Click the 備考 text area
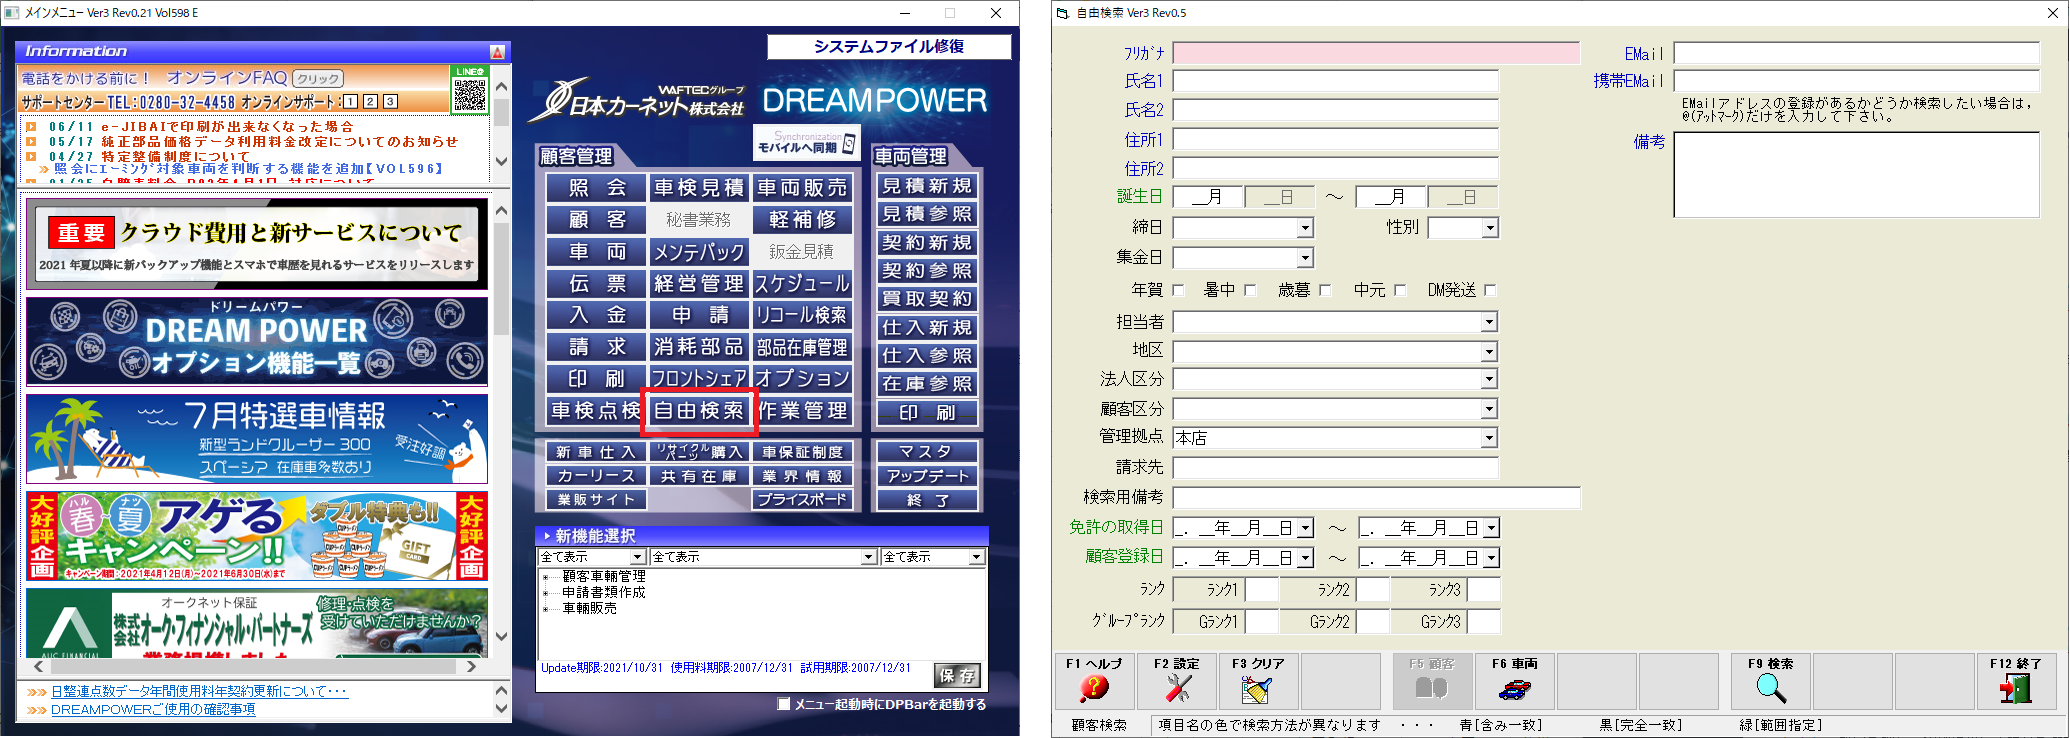 (1857, 174)
